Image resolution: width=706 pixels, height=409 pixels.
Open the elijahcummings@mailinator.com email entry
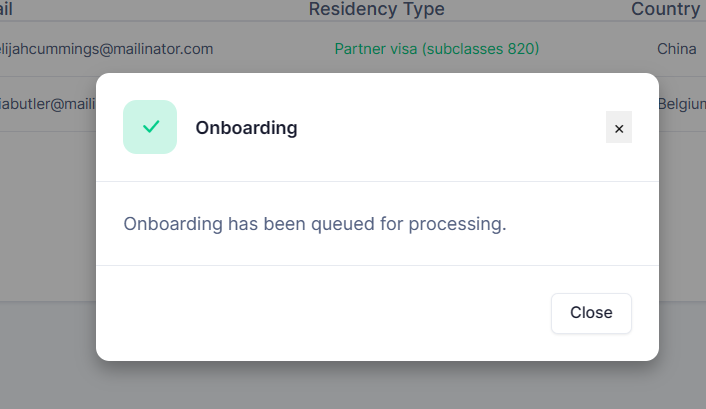[x=106, y=49]
